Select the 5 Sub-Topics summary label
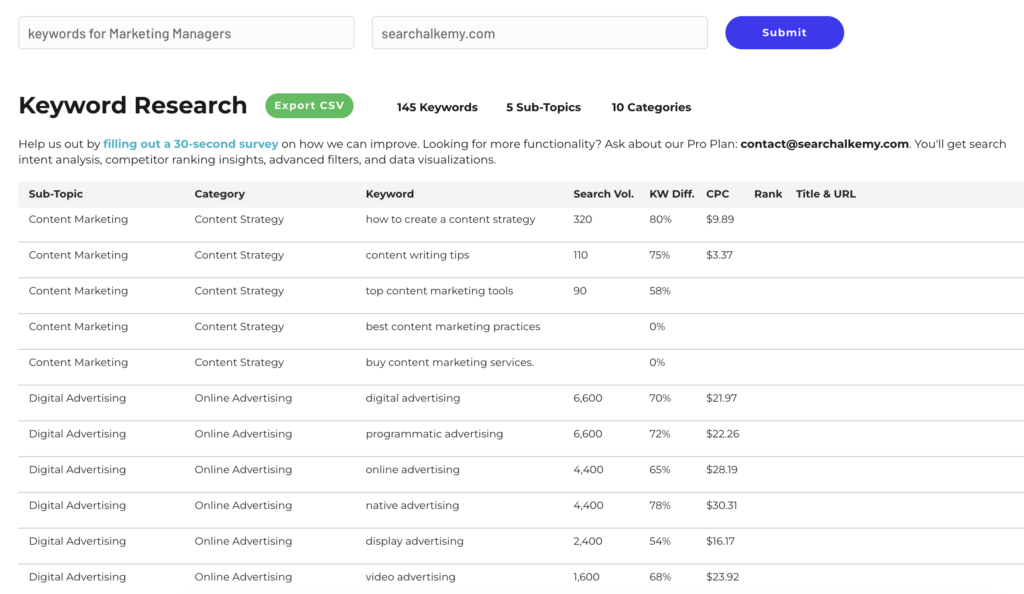 [x=543, y=107]
